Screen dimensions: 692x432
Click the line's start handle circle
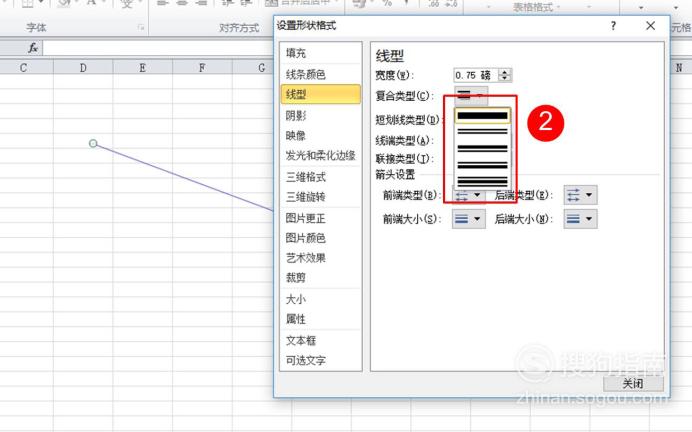coord(93,143)
